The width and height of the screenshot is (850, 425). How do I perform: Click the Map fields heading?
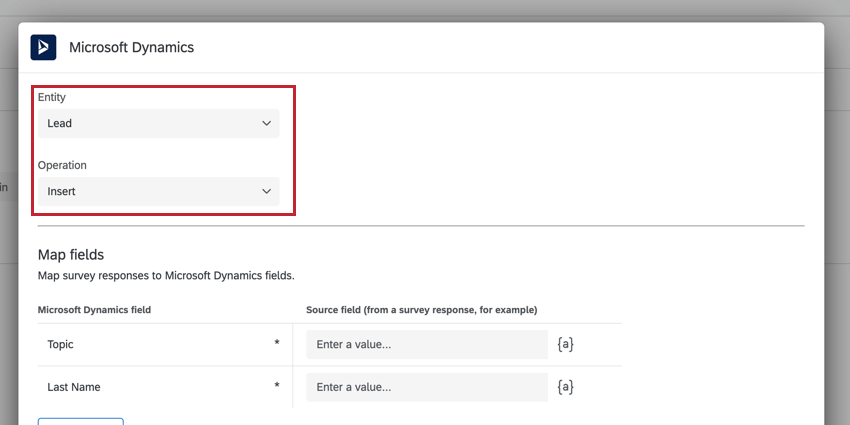(x=70, y=254)
